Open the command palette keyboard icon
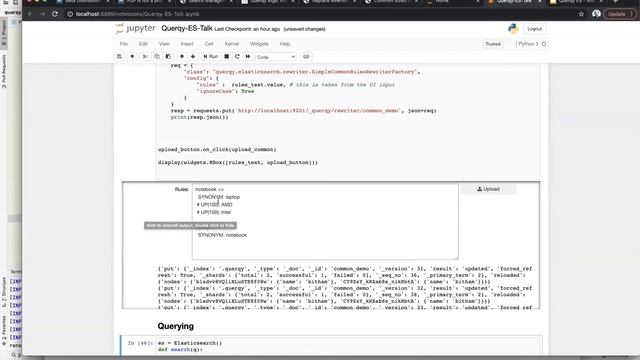Viewport: 640px width, 360px height. coord(306,57)
